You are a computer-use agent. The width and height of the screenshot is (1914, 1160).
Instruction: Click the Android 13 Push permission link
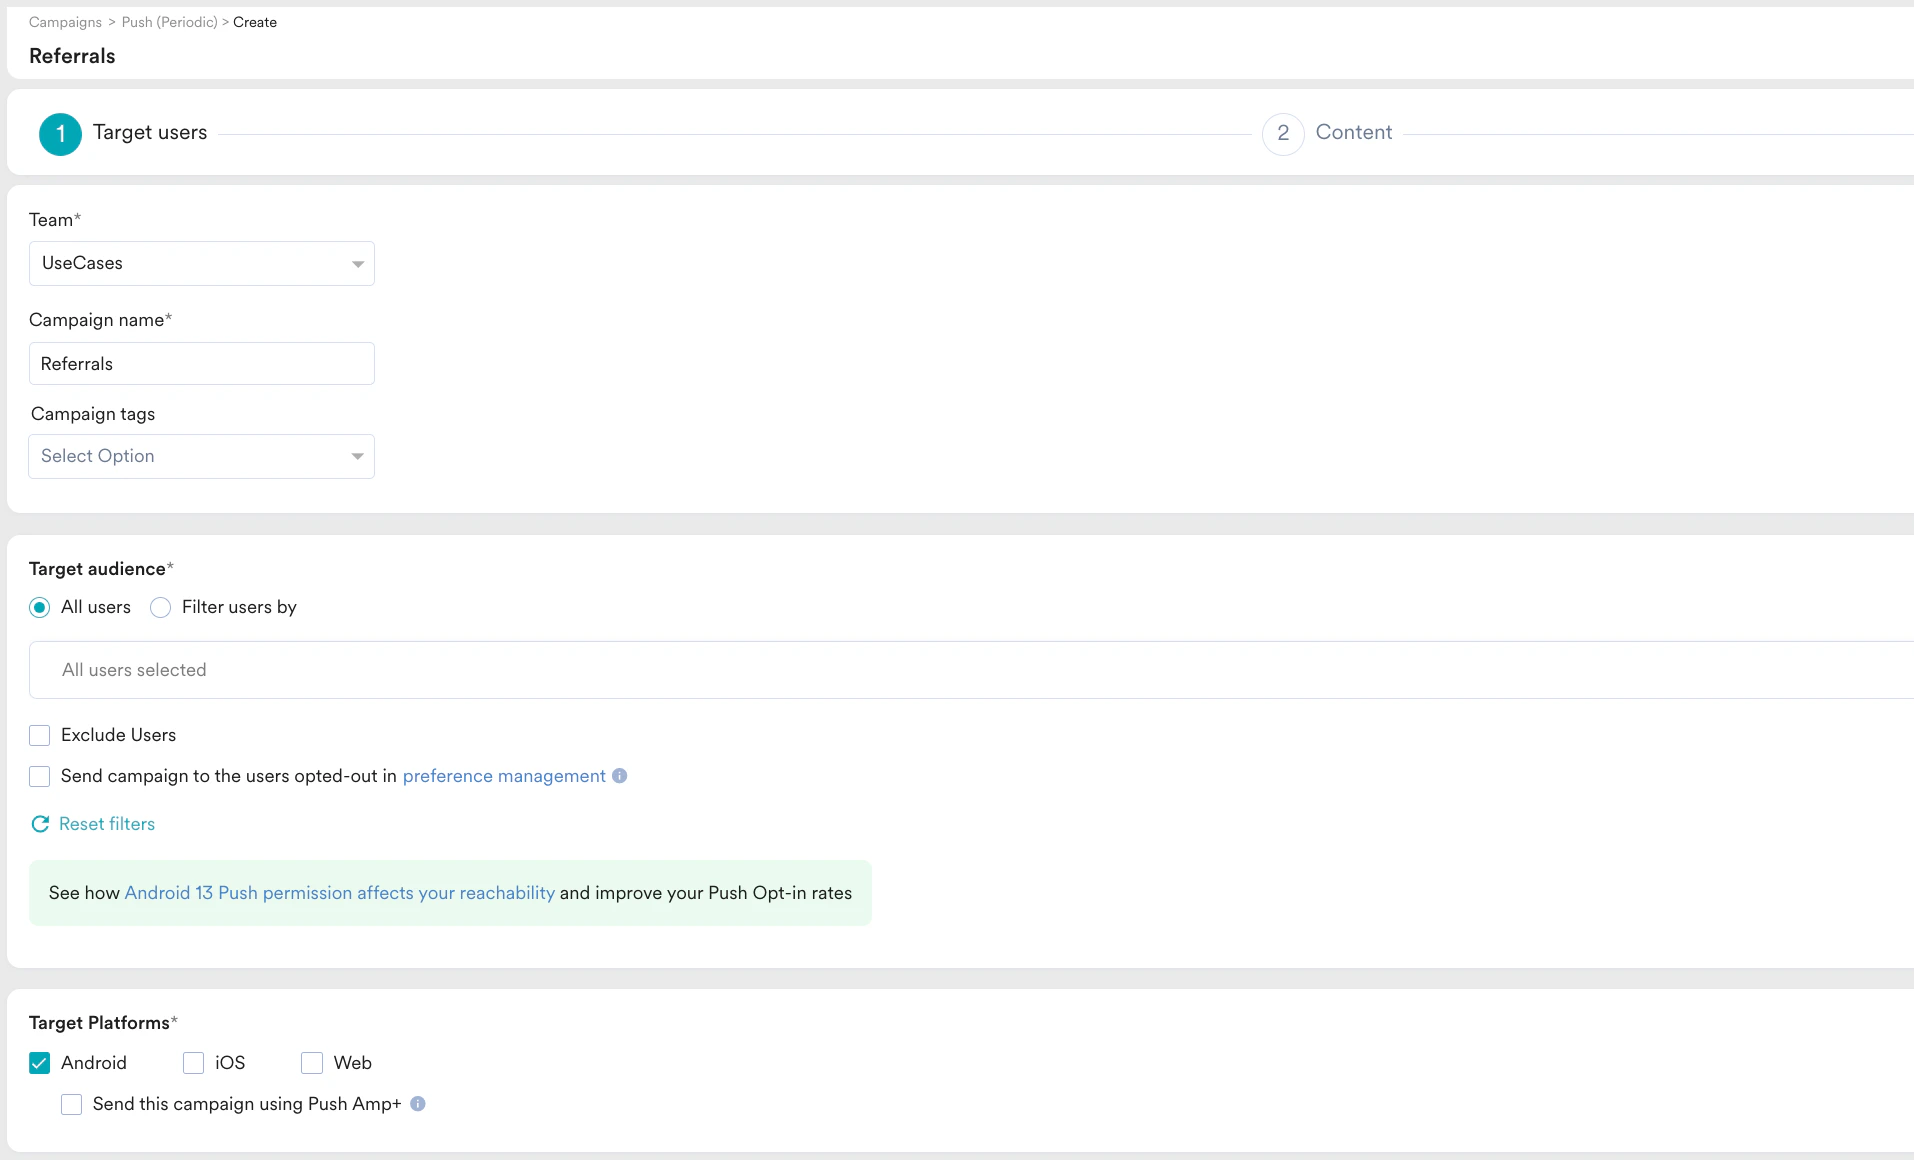pos(339,893)
